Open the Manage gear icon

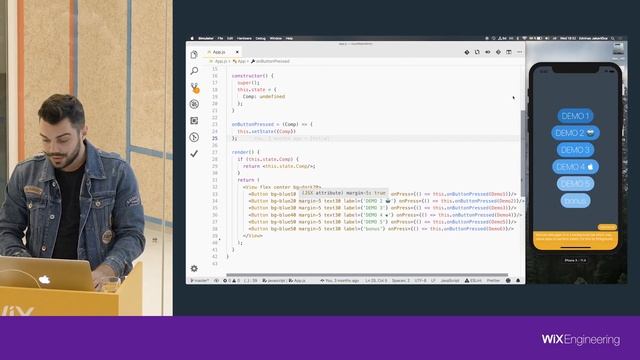194,268
